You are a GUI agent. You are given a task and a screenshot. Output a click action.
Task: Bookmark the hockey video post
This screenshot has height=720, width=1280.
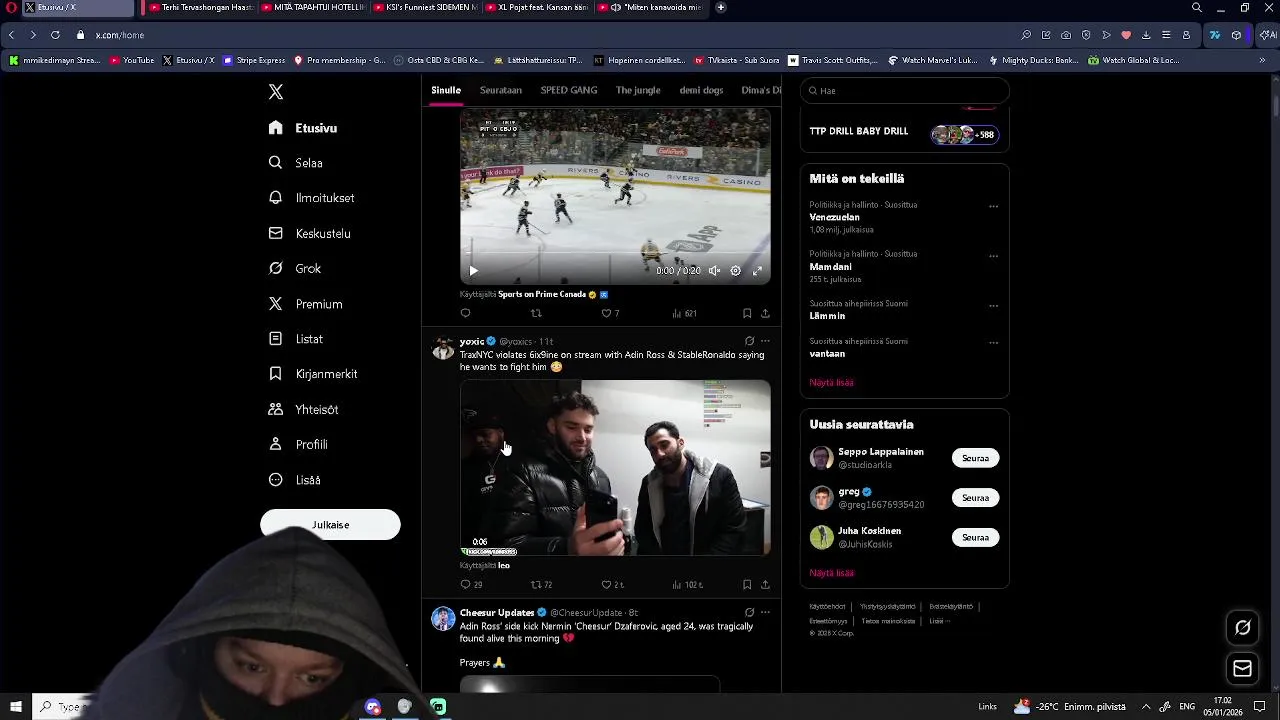[x=747, y=313]
